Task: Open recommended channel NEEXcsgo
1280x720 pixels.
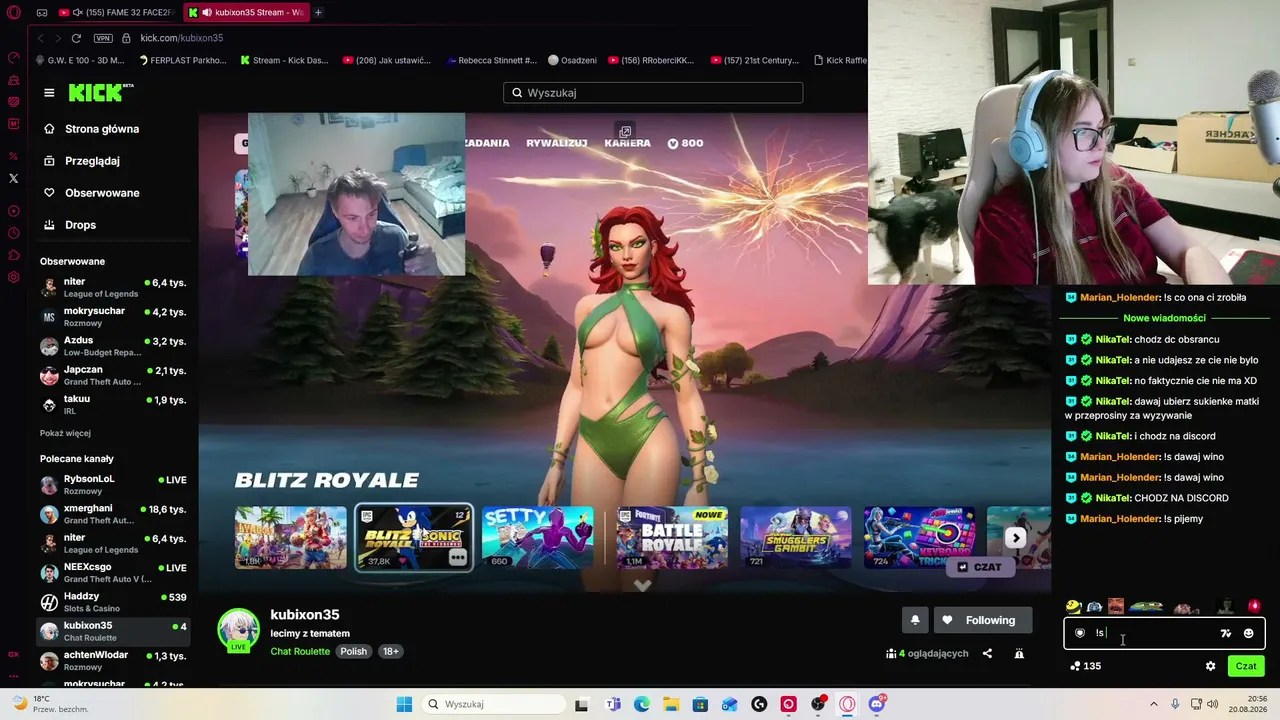Action: [x=113, y=572]
